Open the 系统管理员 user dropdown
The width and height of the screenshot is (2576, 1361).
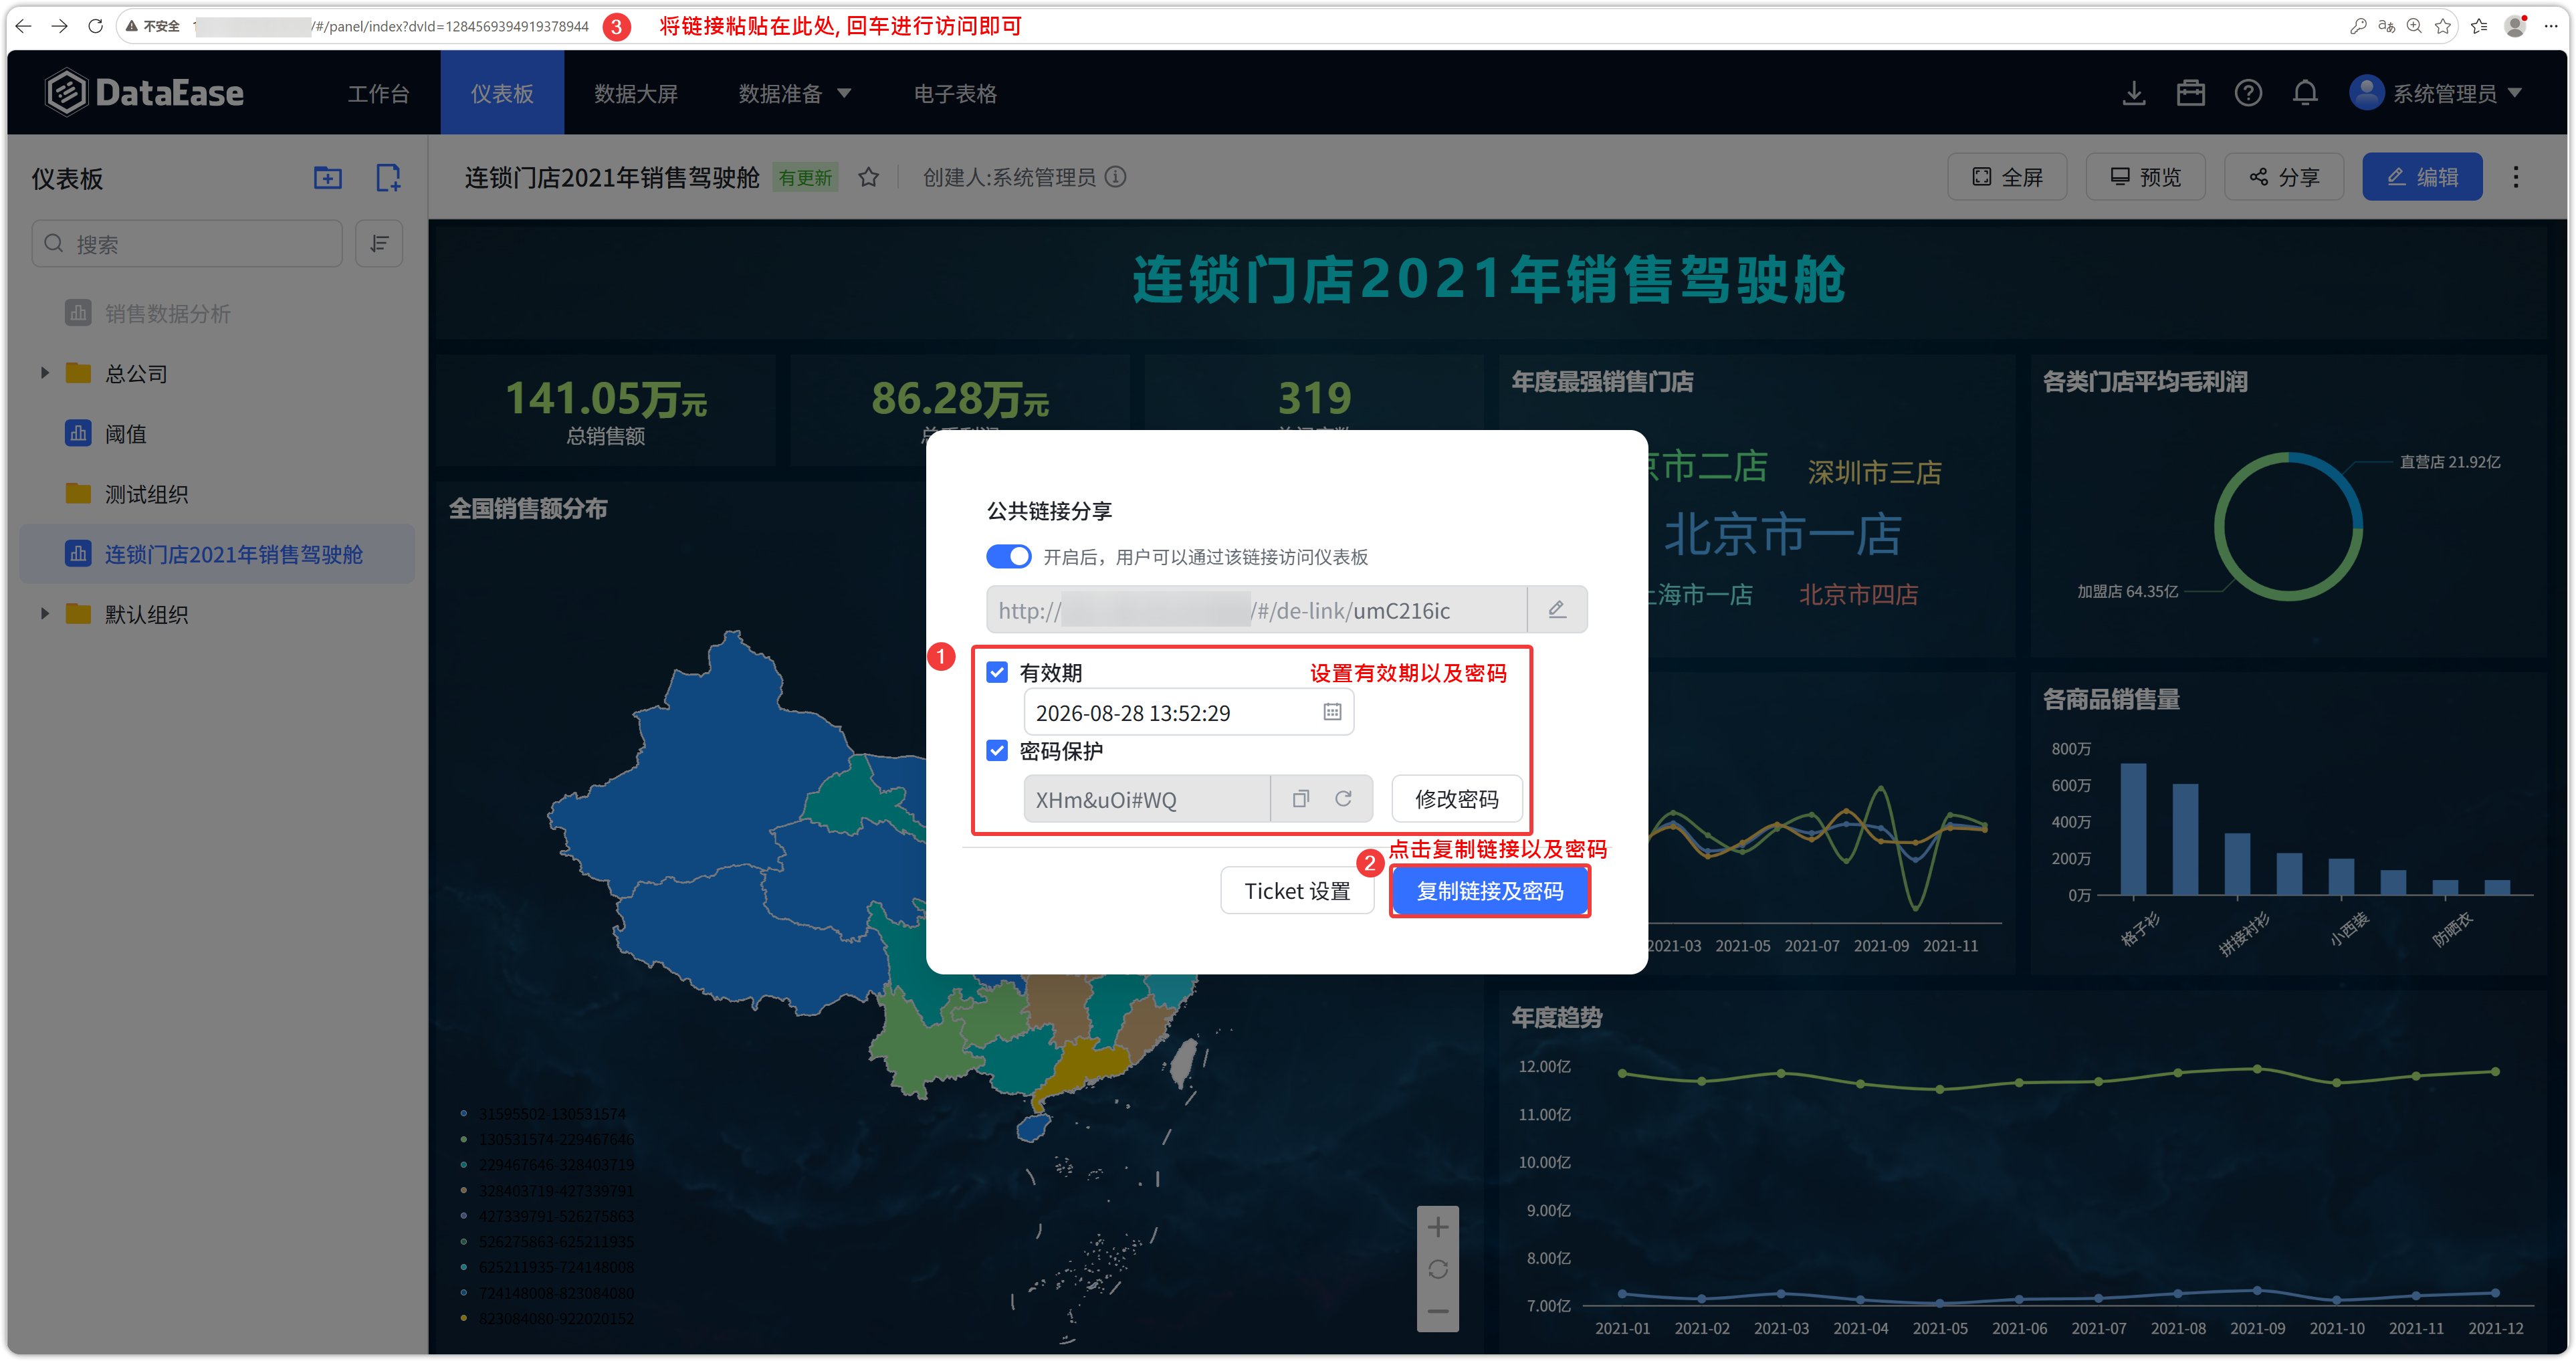[2436, 93]
